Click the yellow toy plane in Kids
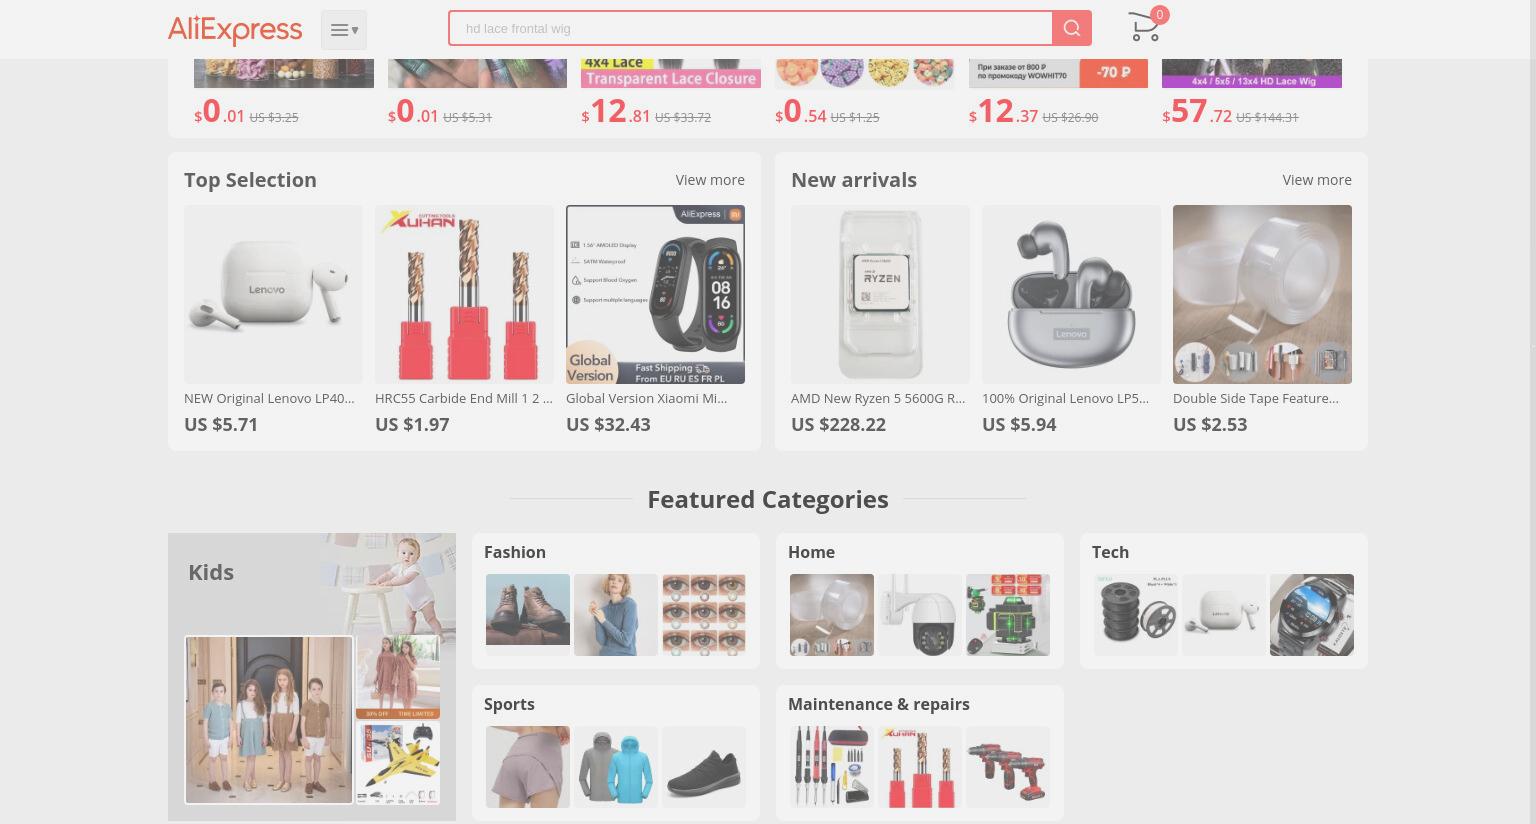Screen dimensions: 1536x824 pyautogui.click(x=398, y=763)
